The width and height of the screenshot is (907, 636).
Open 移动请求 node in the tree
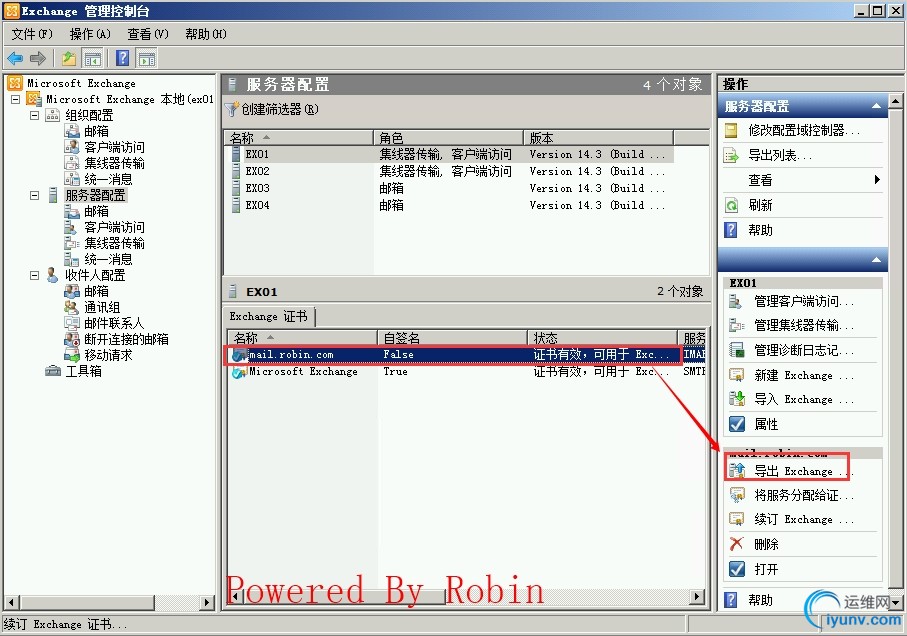click(x=108, y=355)
